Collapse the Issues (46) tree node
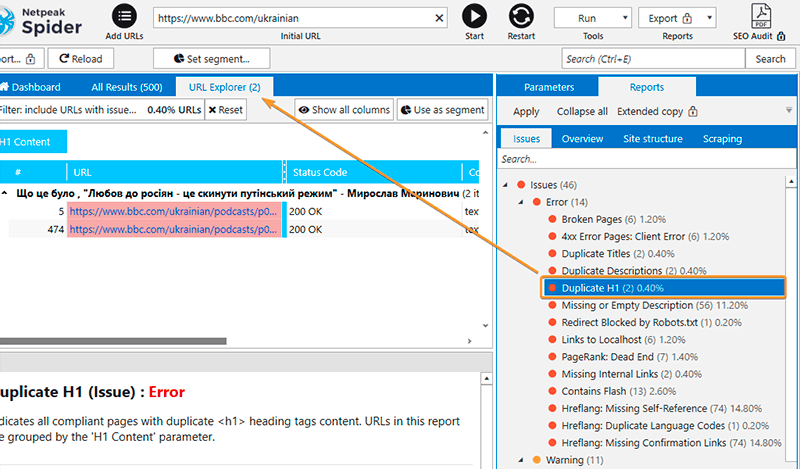Viewport: 800px width, 469px height. (505, 185)
